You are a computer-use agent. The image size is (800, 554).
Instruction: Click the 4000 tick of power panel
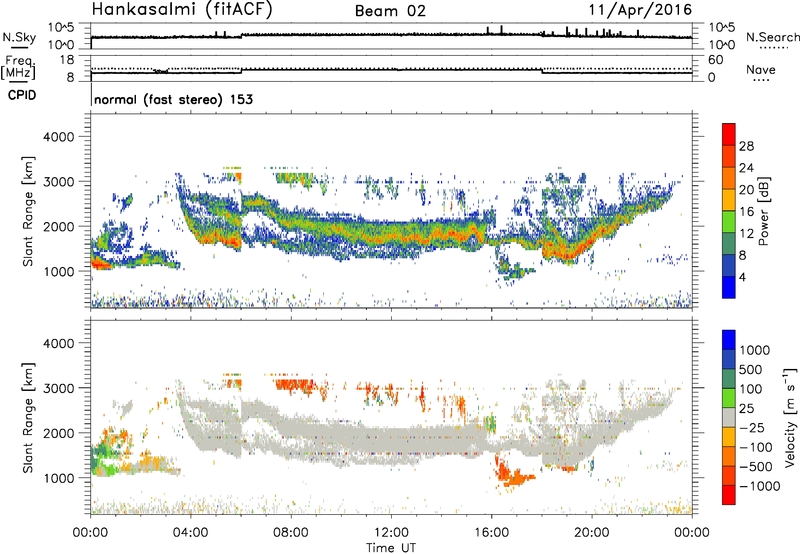click(x=58, y=137)
